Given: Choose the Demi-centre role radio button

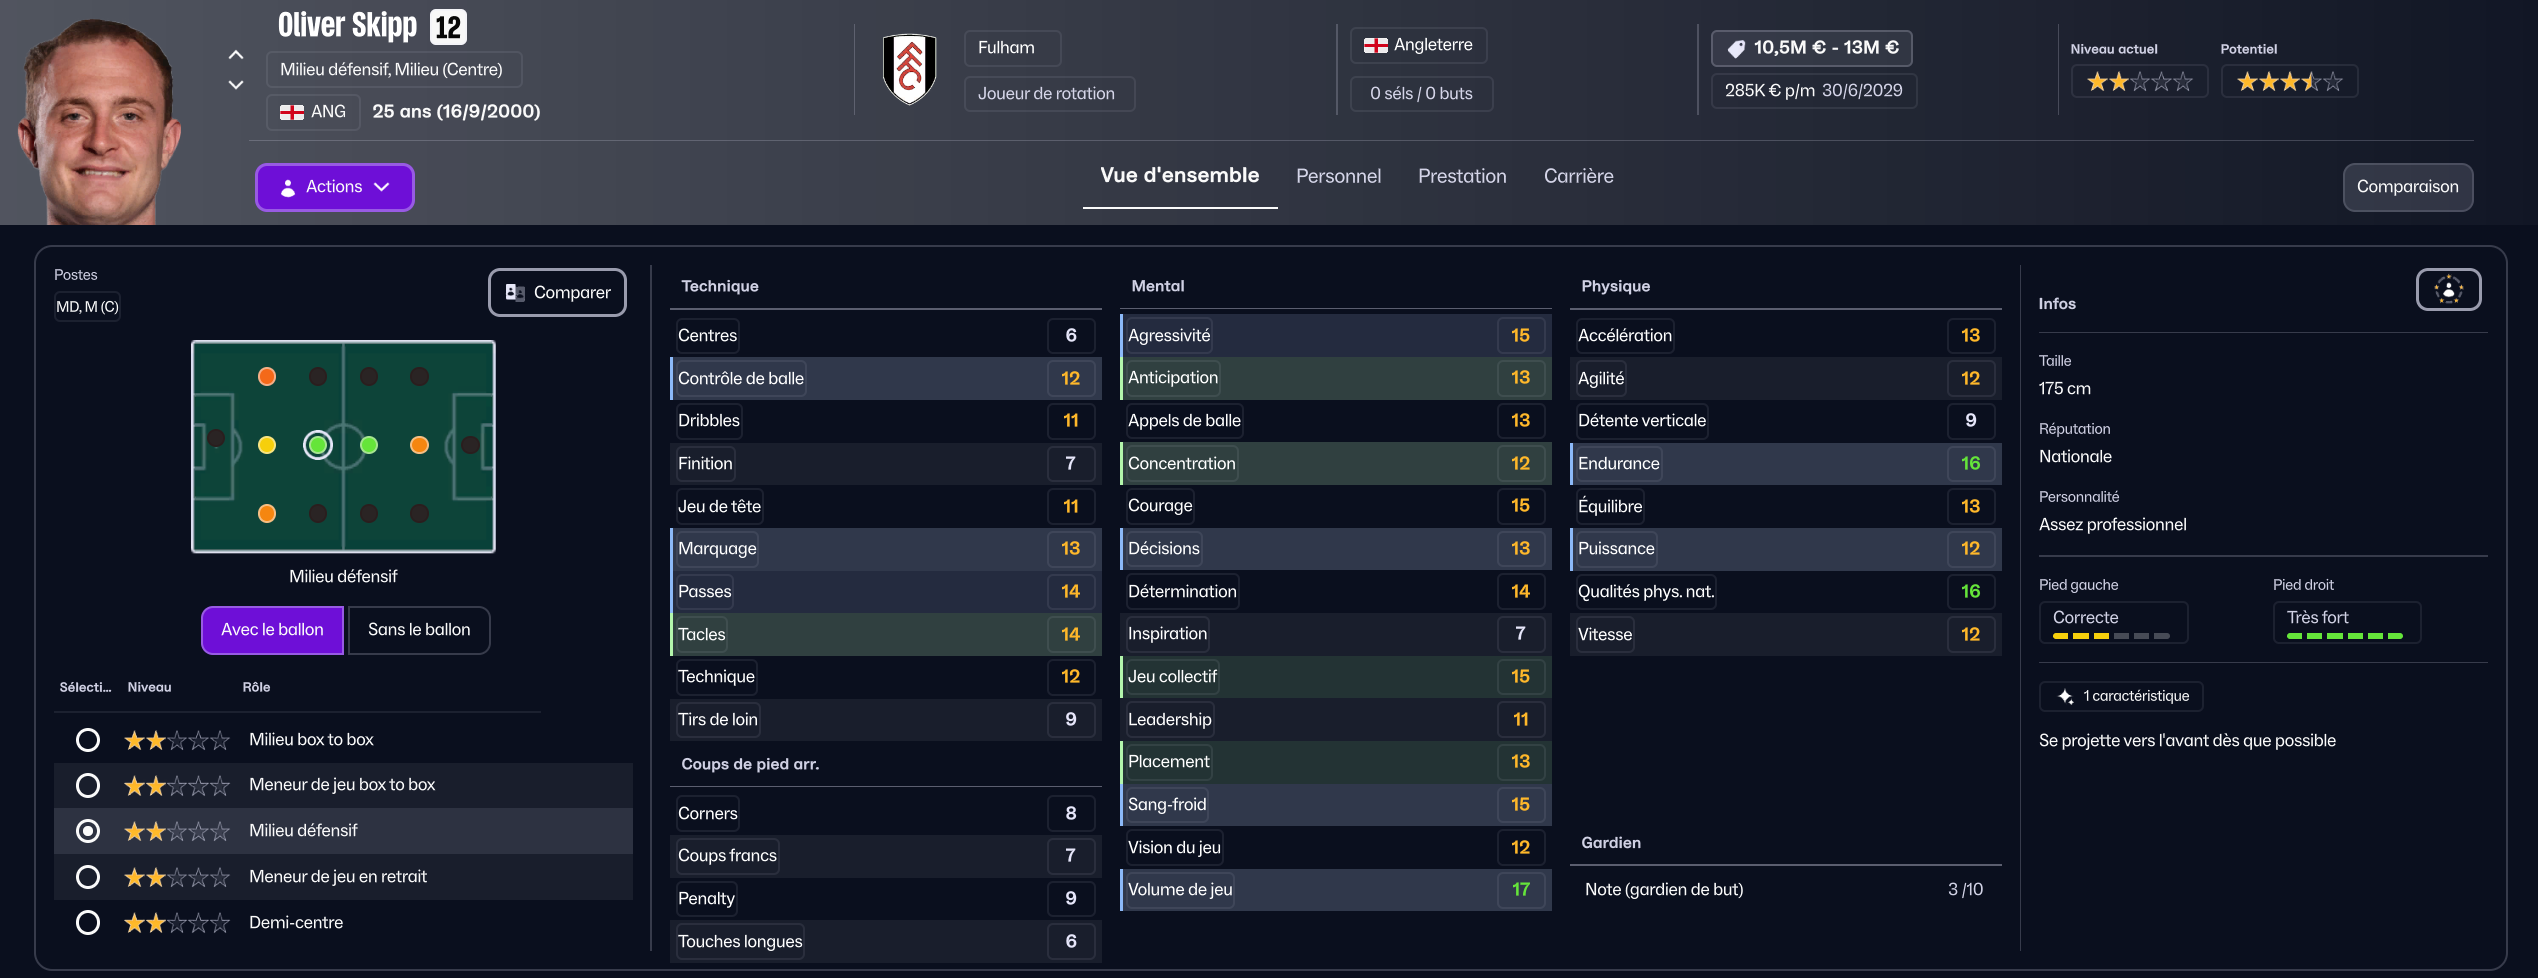Looking at the screenshot, I should tap(88, 922).
